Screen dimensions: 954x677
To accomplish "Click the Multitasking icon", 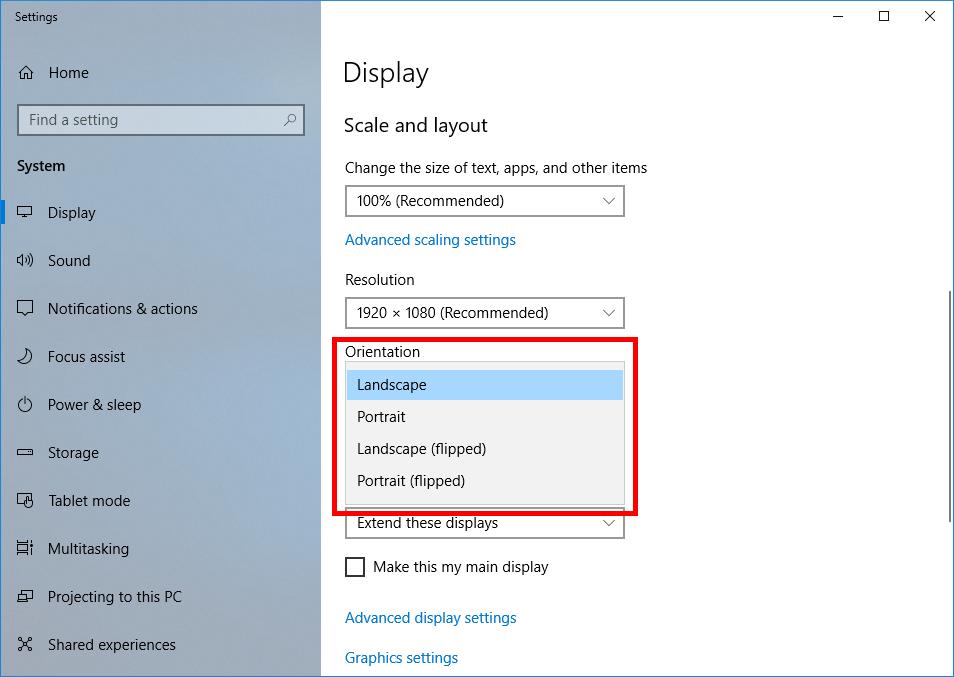I will 26,549.
